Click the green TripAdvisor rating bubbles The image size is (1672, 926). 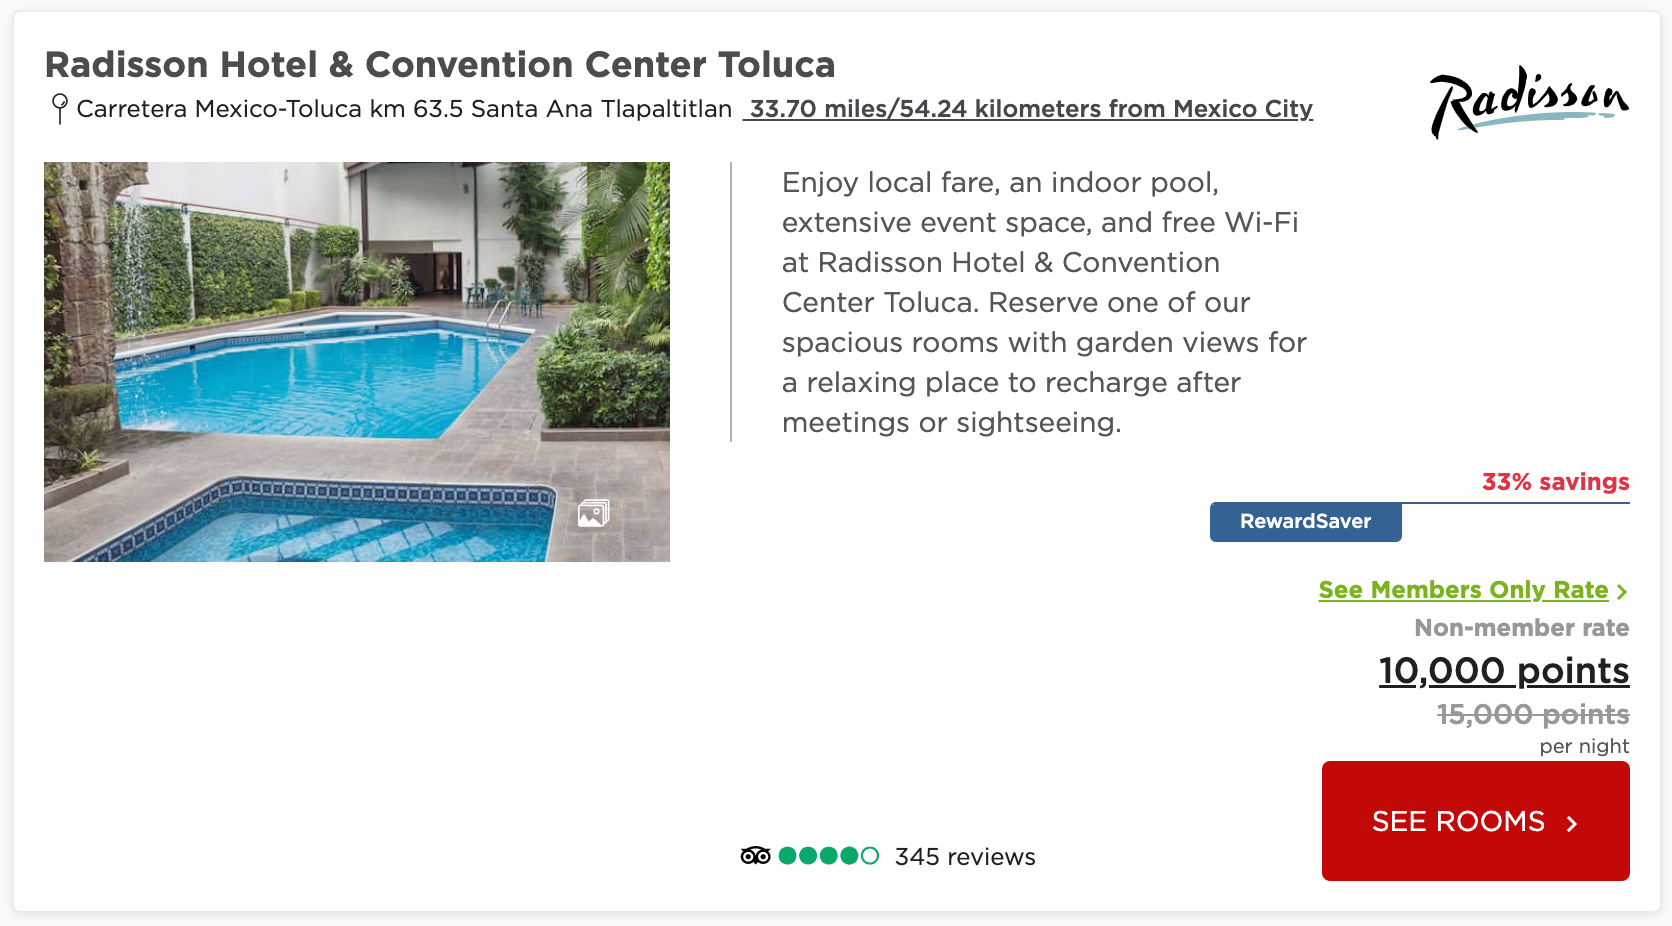coord(829,855)
